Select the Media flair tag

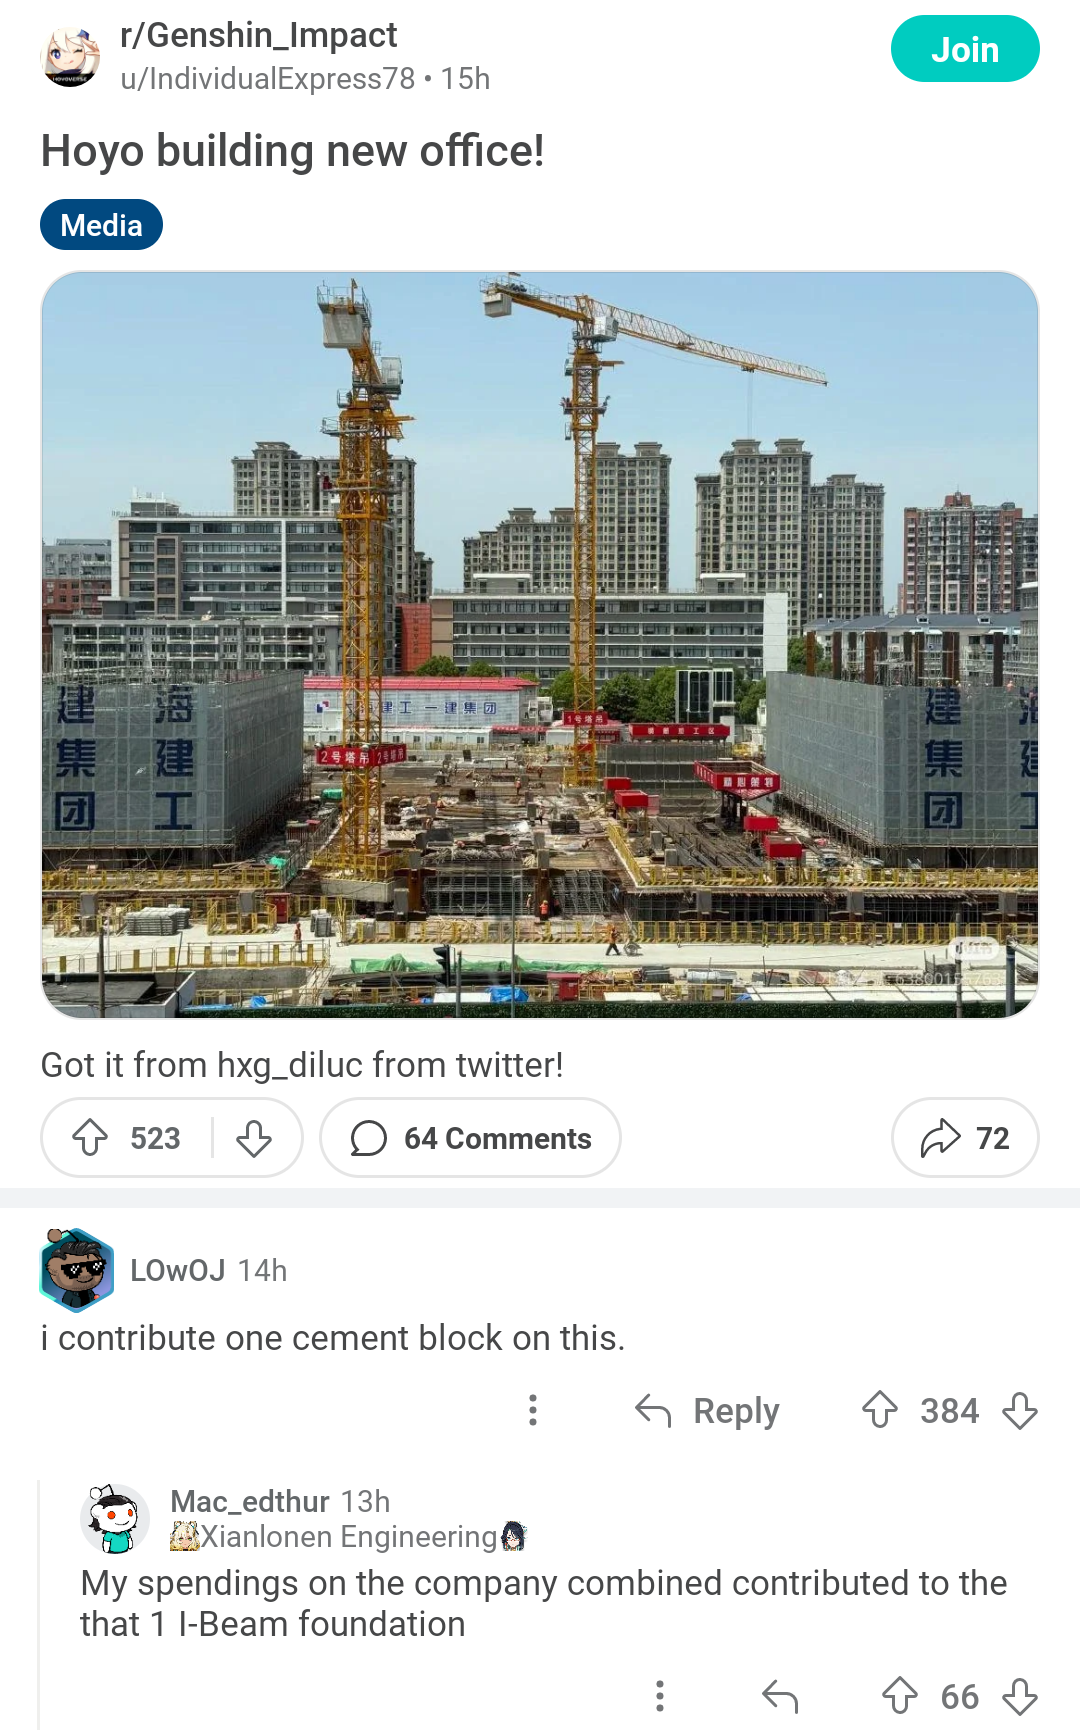point(101,225)
